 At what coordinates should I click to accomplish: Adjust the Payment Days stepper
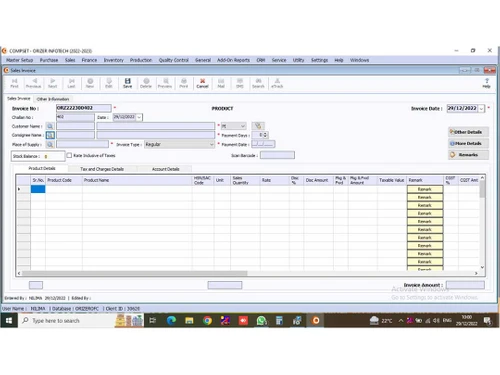coord(265,135)
